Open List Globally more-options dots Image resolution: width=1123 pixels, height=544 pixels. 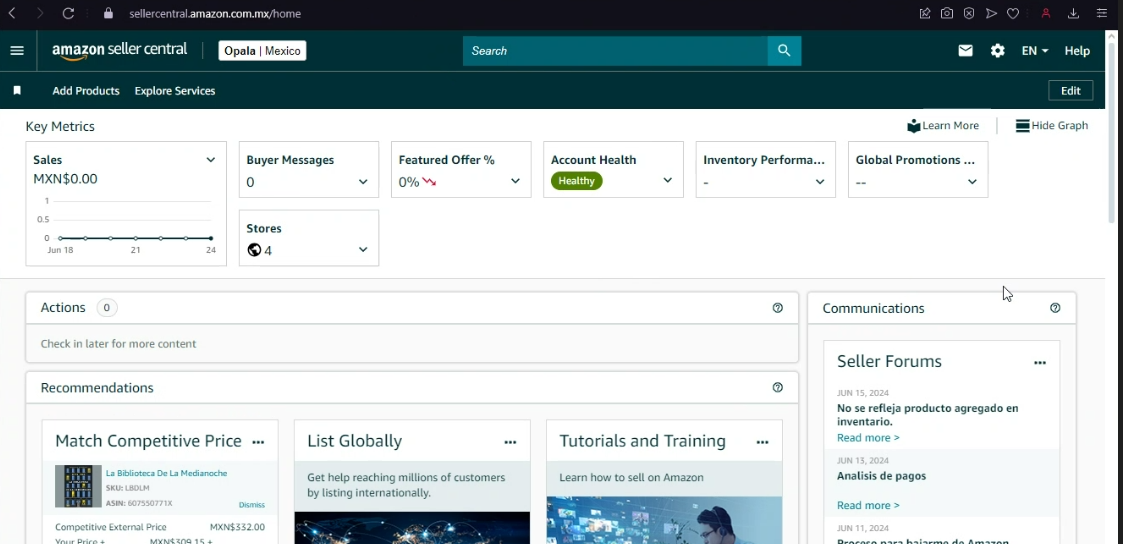[511, 442]
